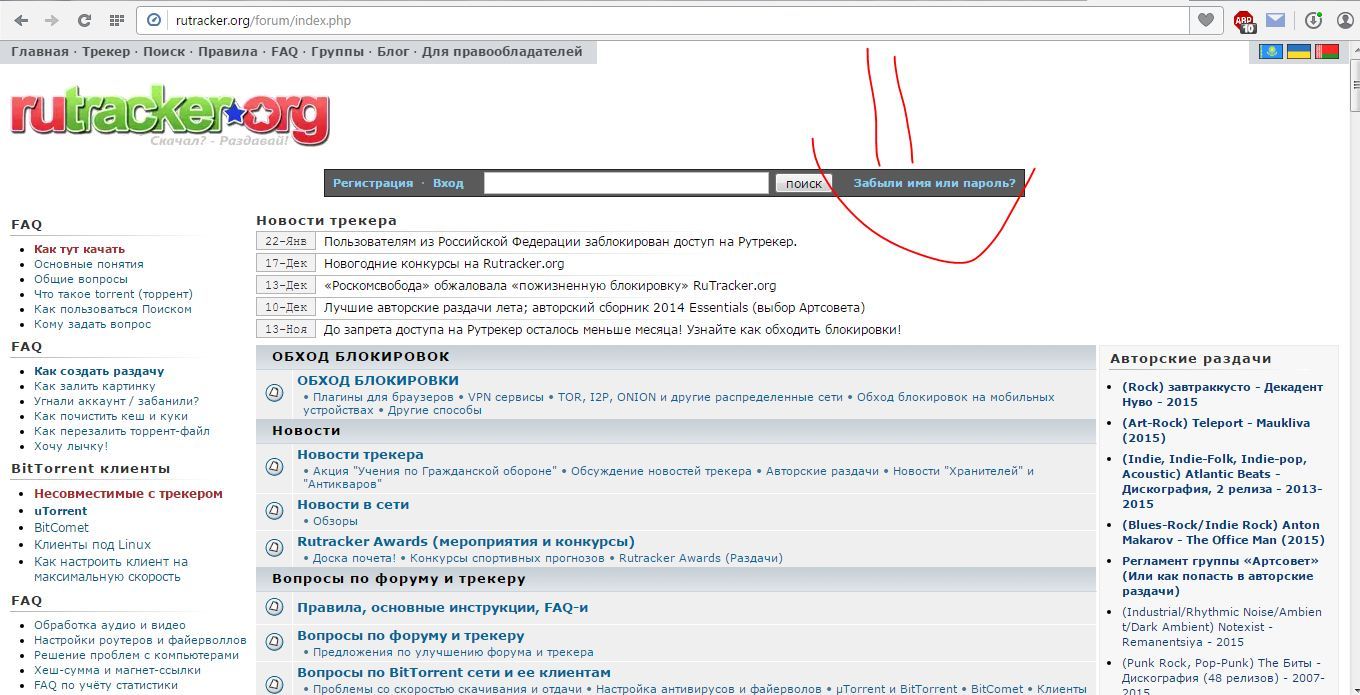Open the VPN сервисы subforum
1360x695 pixels.
(x=505, y=397)
